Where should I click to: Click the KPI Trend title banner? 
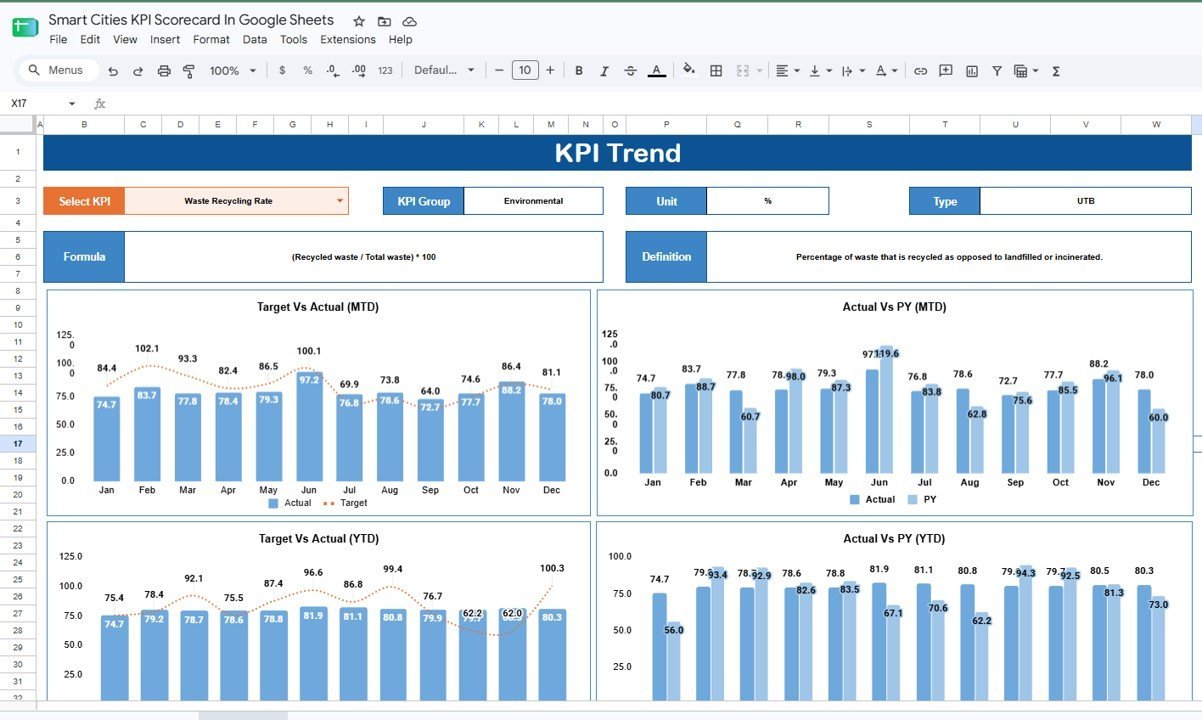click(x=618, y=153)
